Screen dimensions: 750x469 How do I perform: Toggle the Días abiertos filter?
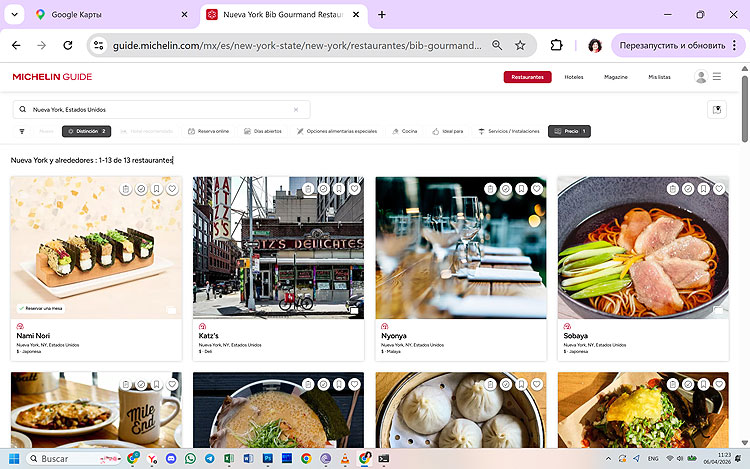pyautogui.click(x=263, y=131)
